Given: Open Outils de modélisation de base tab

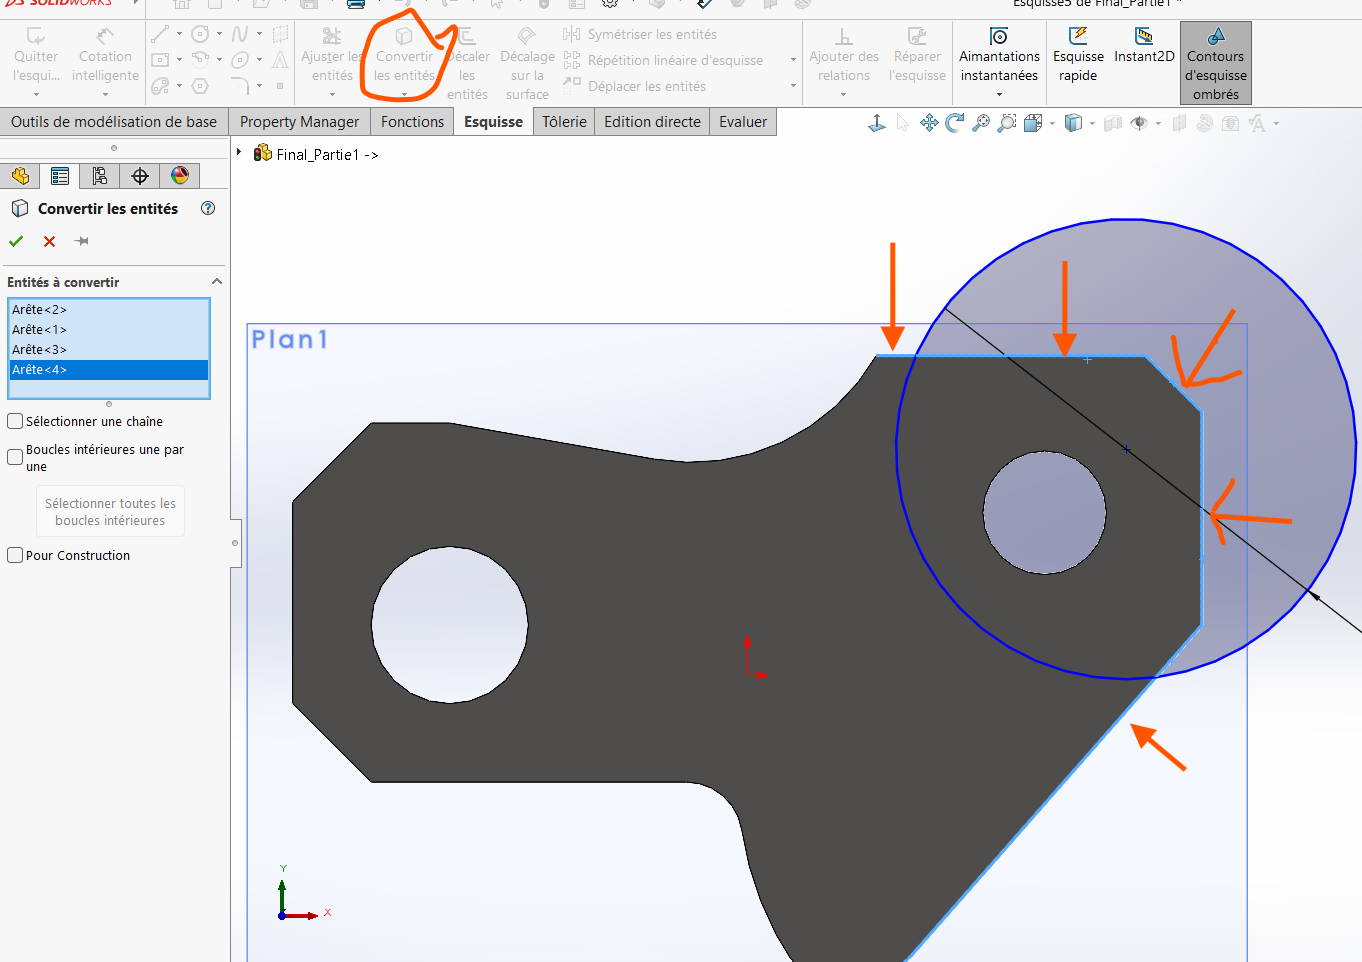Looking at the screenshot, I should pyautogui.click(x=114, y=121).
